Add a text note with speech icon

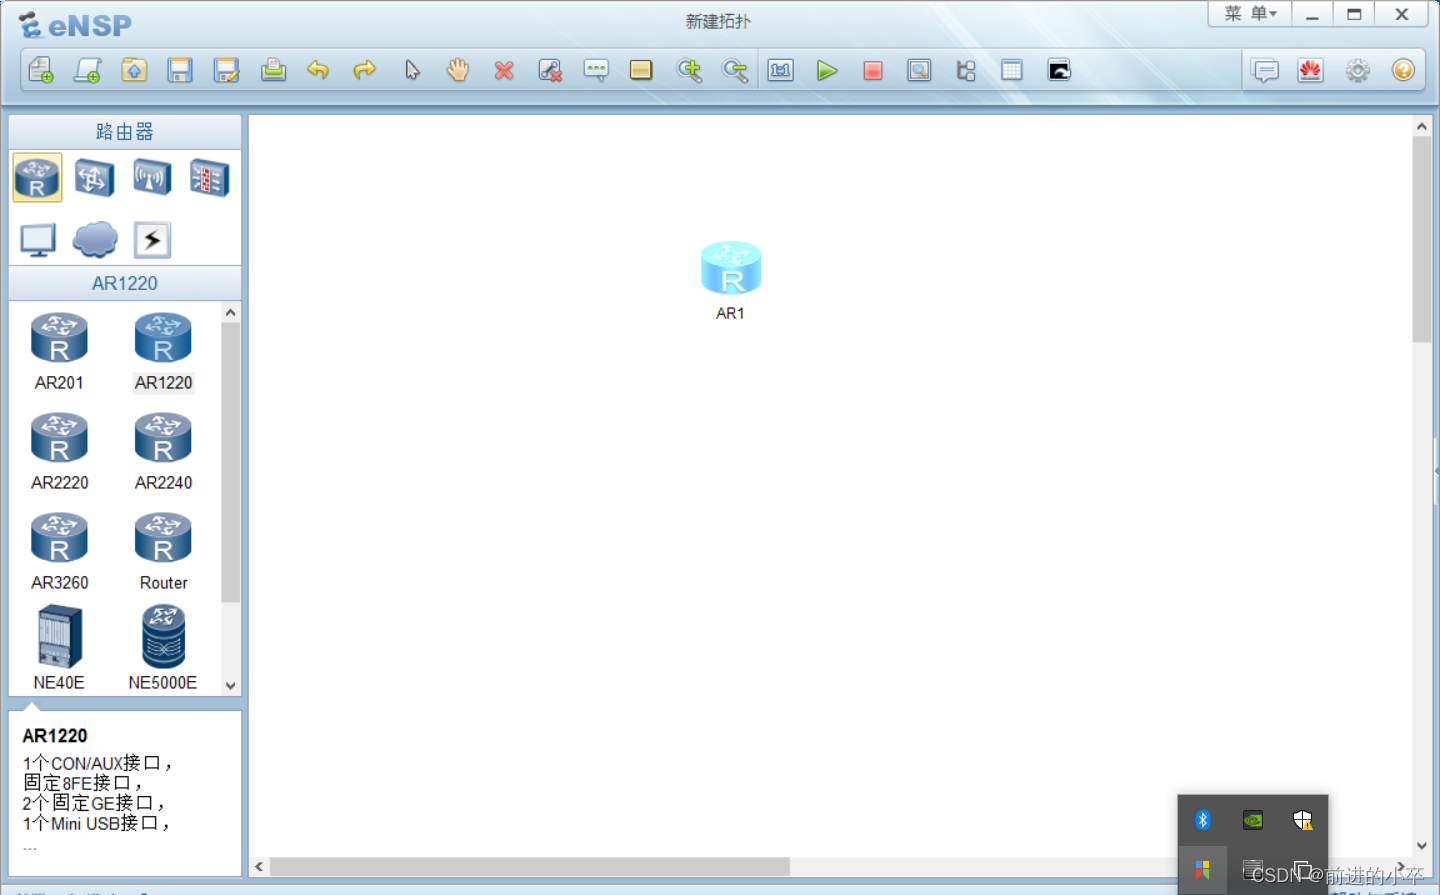pos(596,70)
